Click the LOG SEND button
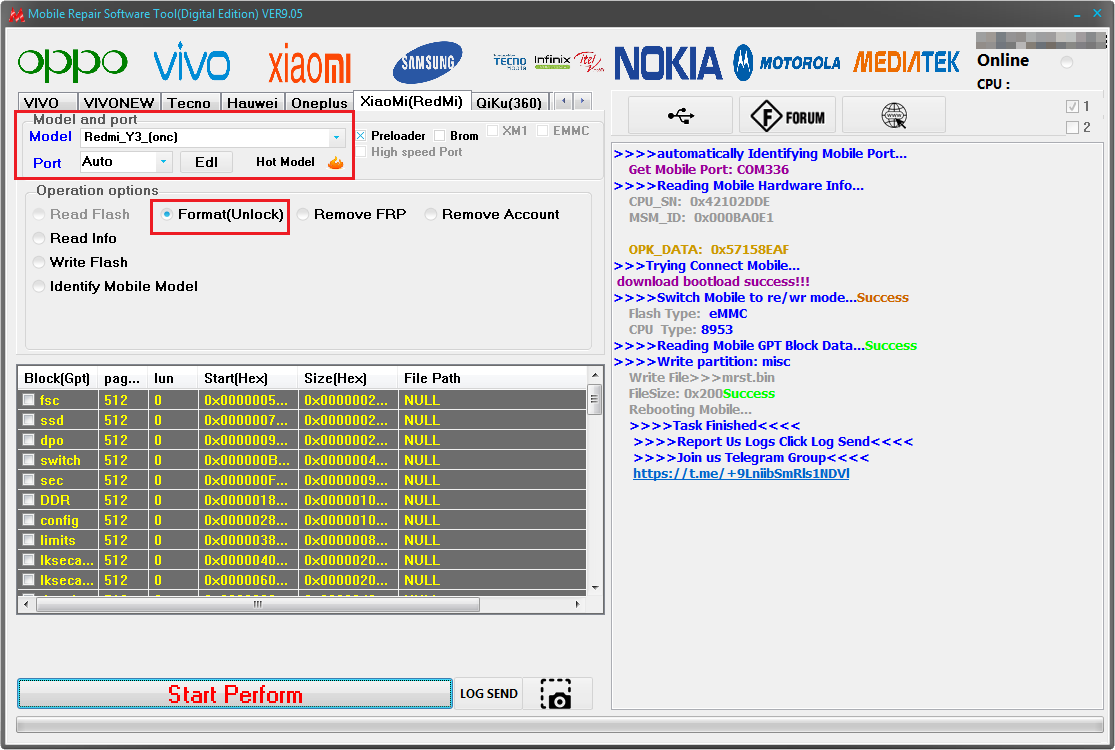Viewport: 1115px width, 750px height. point(489,694)
